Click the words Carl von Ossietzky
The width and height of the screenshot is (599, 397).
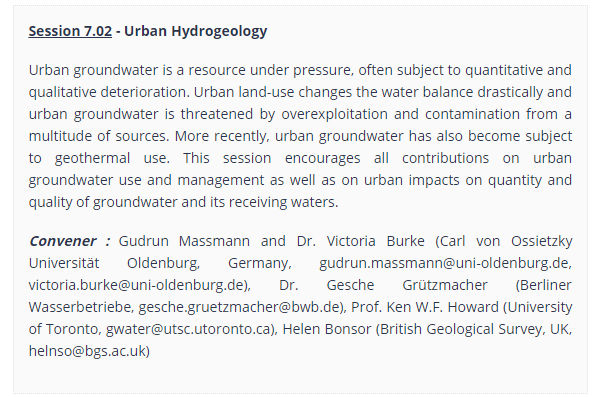[x=506, y=241]
